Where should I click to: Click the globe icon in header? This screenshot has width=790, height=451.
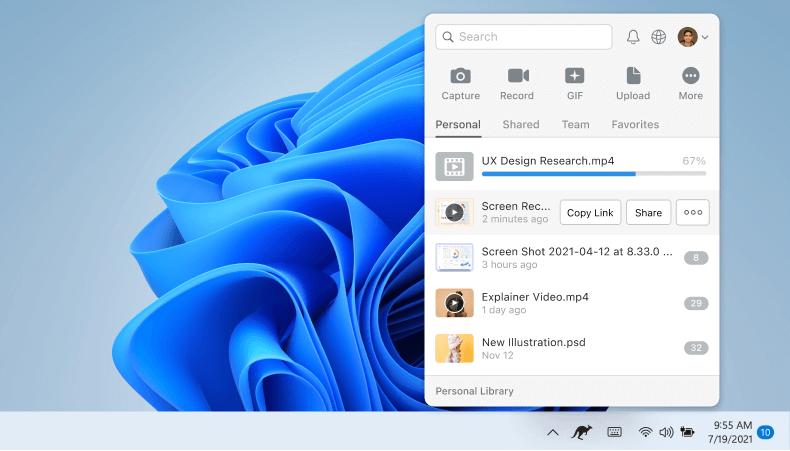point(659,37)
